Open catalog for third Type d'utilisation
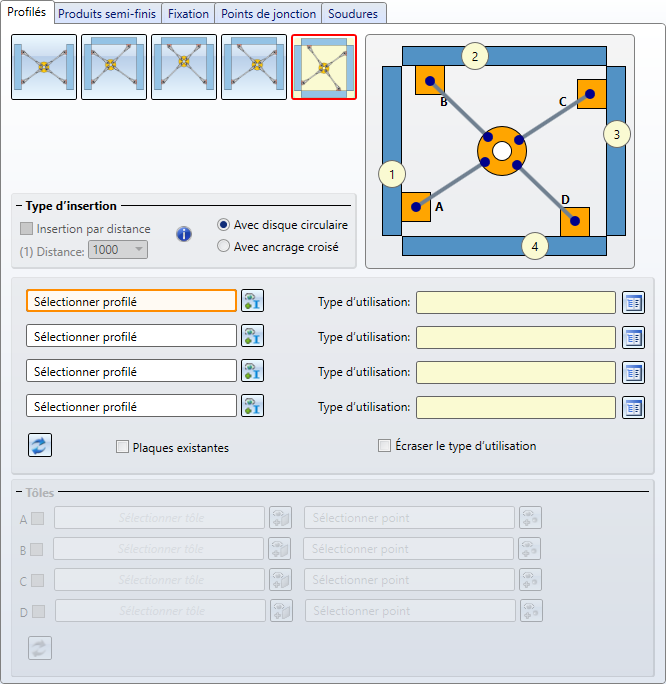666x684 pixels. click(633, 373)
